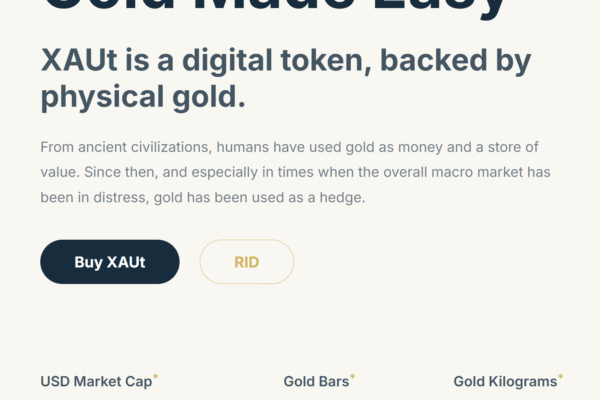Click the asterisk beside Gold Kilograms
The height and width of the screenshot is (400, 600).
click(560, 377)
